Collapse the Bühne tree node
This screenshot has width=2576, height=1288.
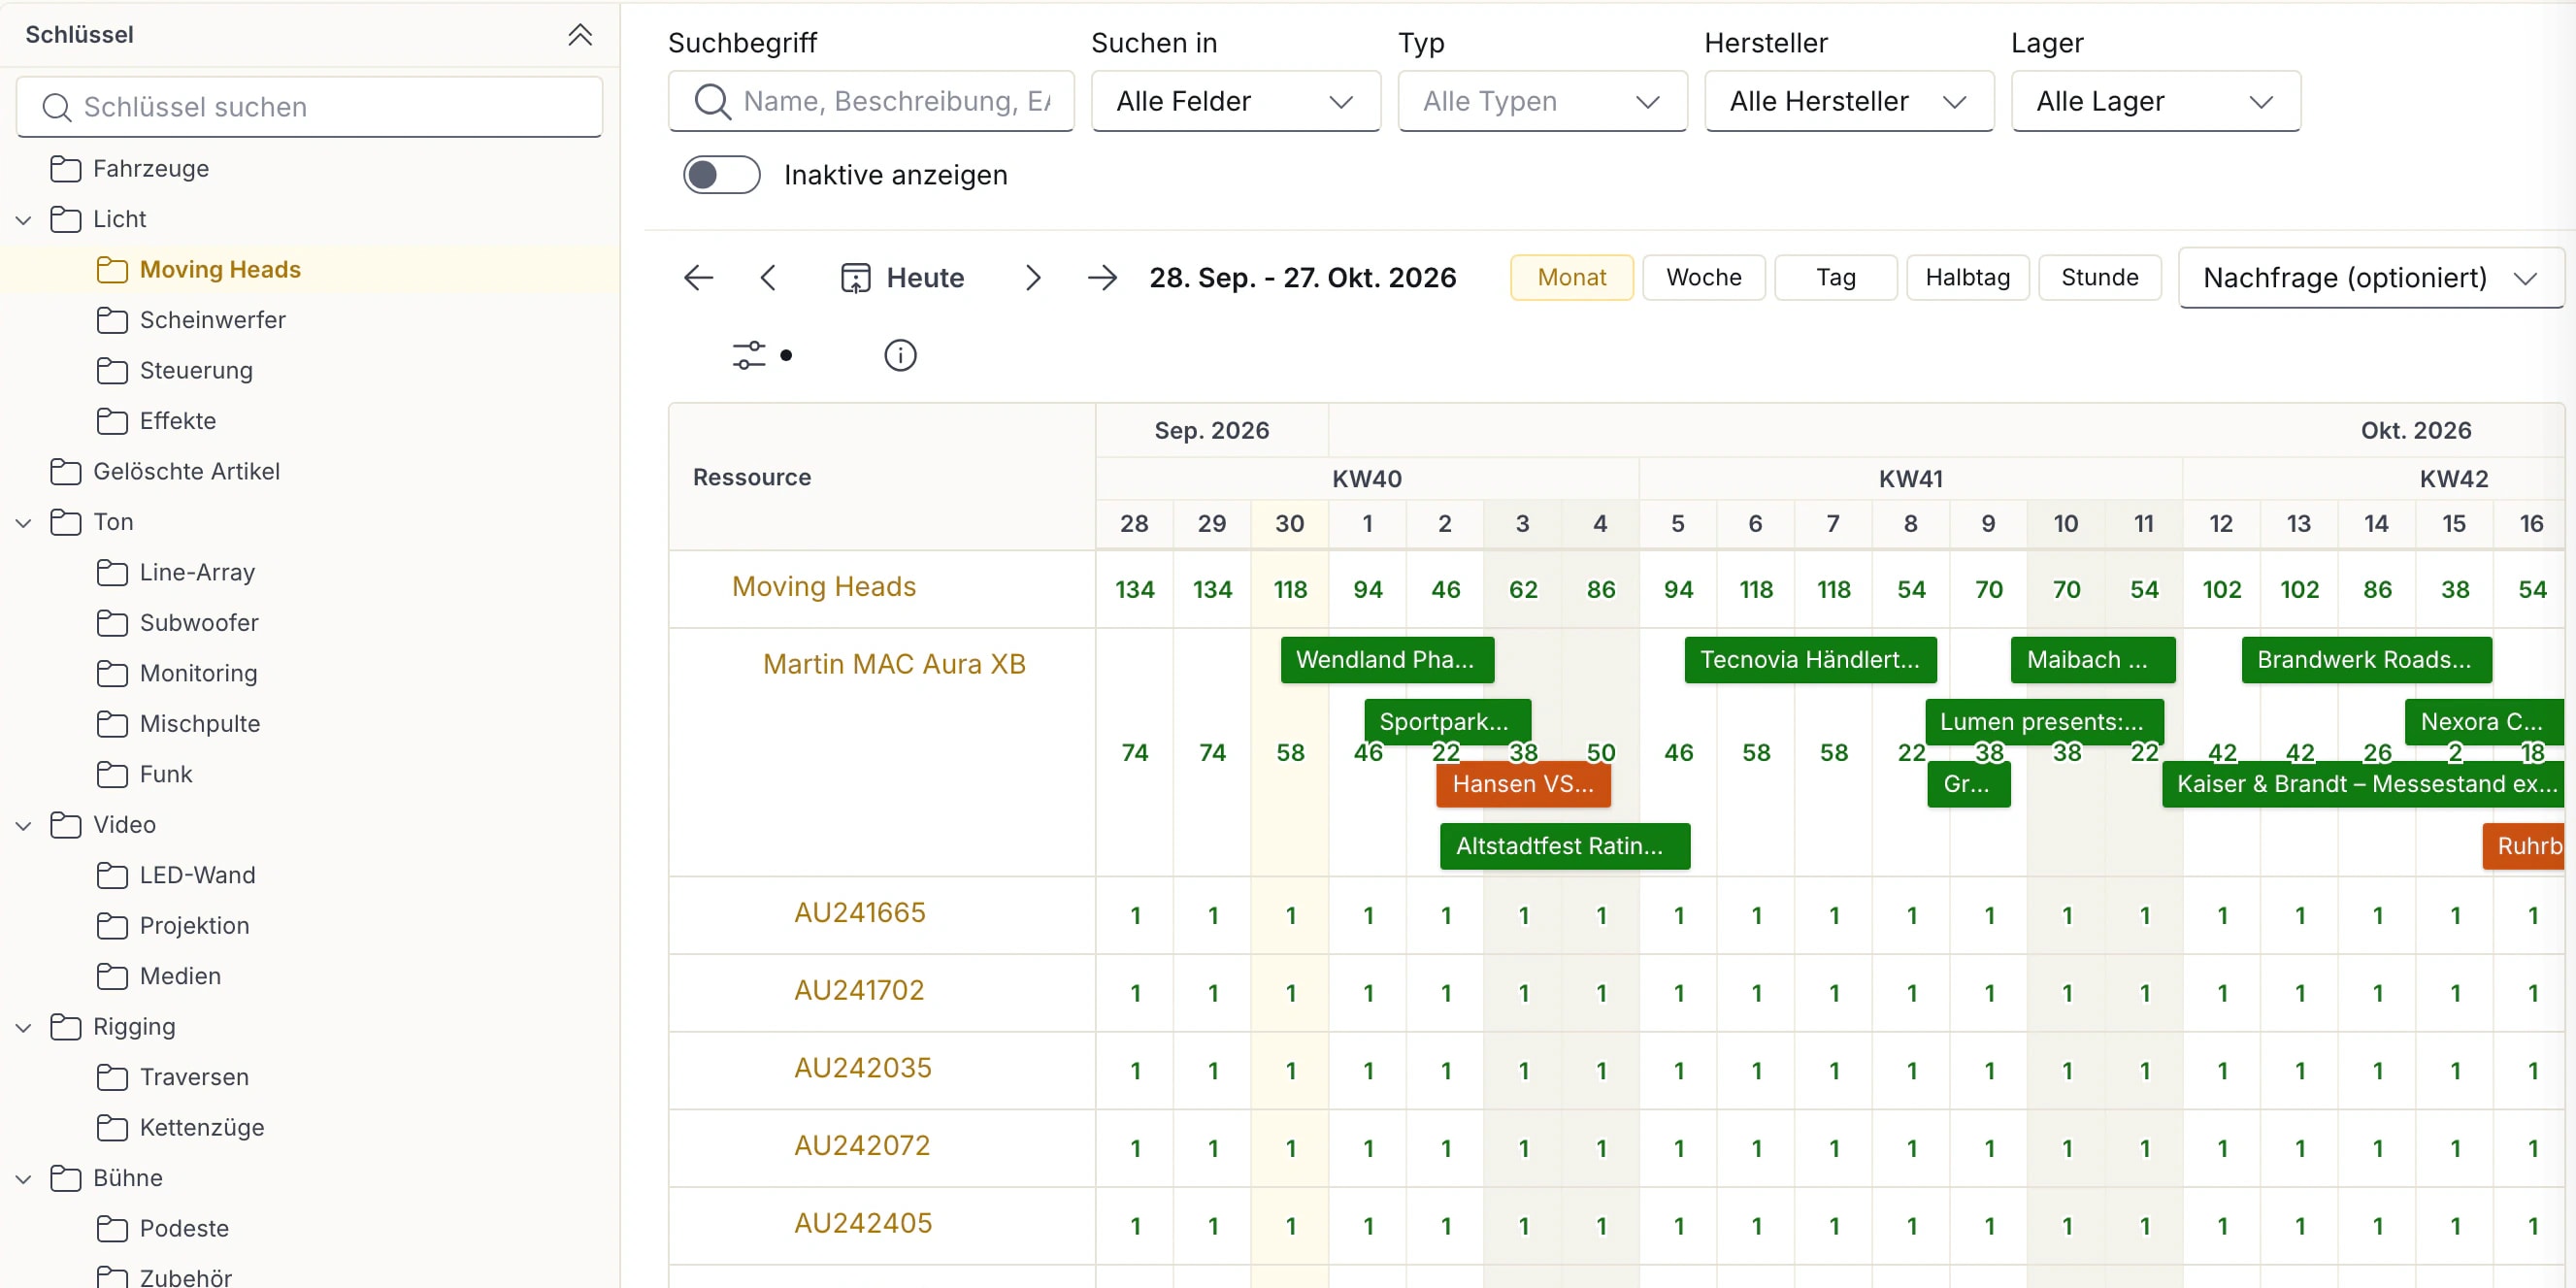click(24, 1178)
